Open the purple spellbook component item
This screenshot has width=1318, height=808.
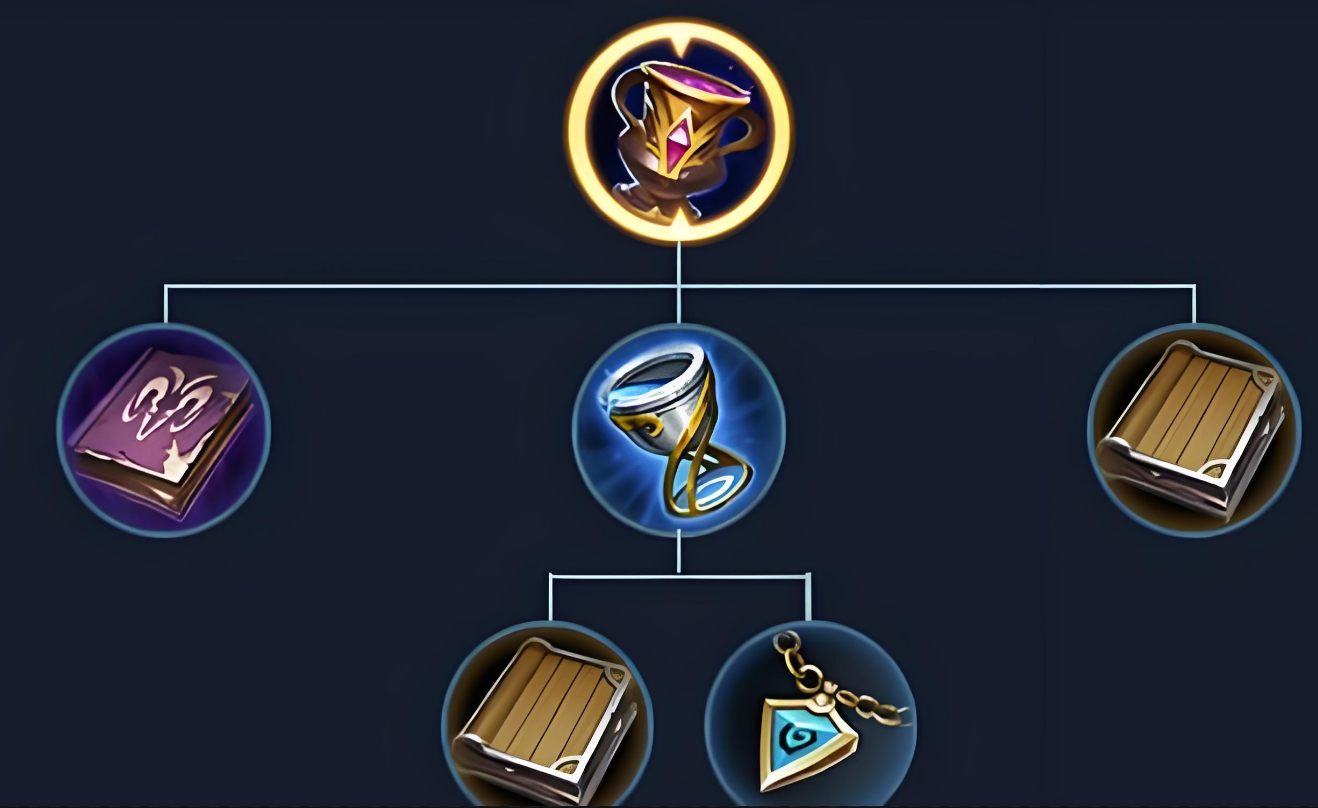[x=164, y=430]
